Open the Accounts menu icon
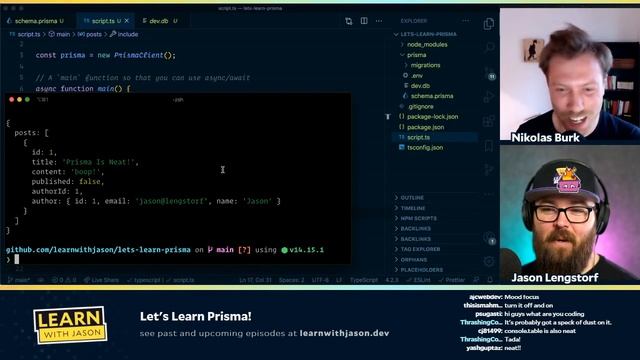The image size is (640, 360). [489, 238]
